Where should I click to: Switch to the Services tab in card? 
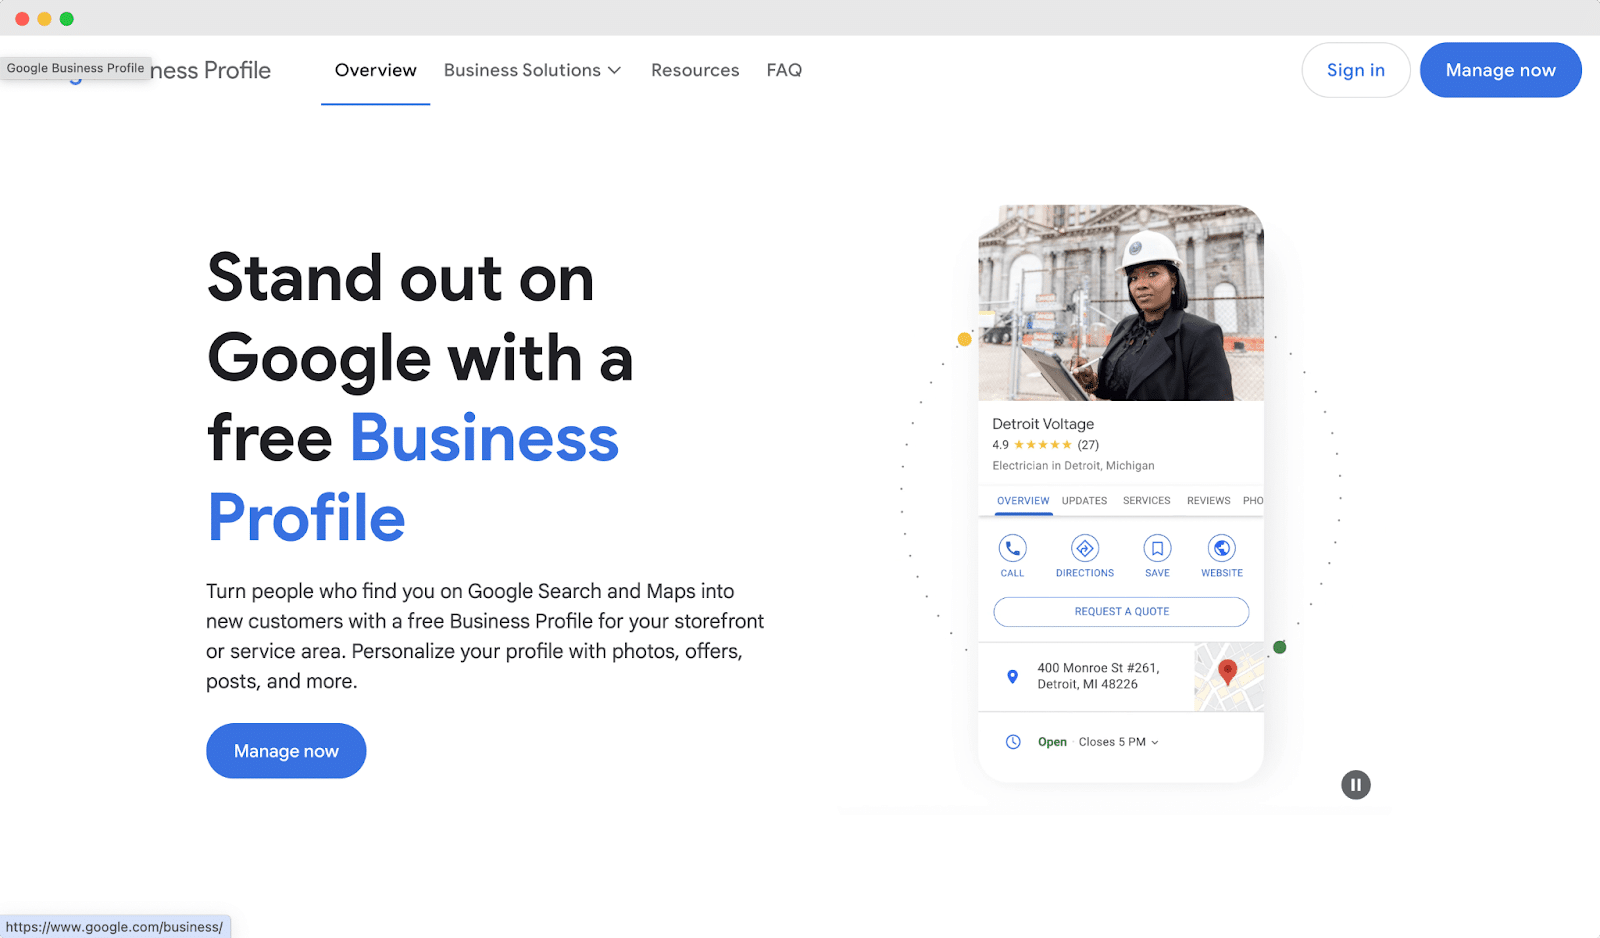(x=1146, y=501)
